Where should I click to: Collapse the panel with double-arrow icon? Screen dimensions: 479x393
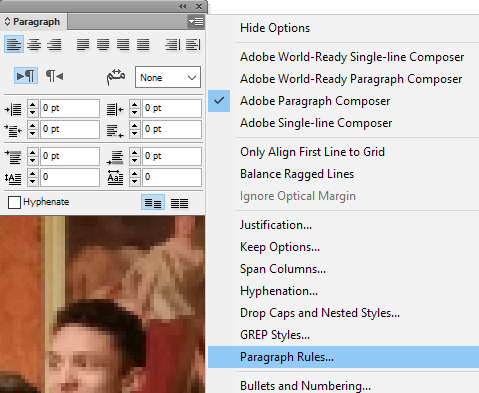182,6
